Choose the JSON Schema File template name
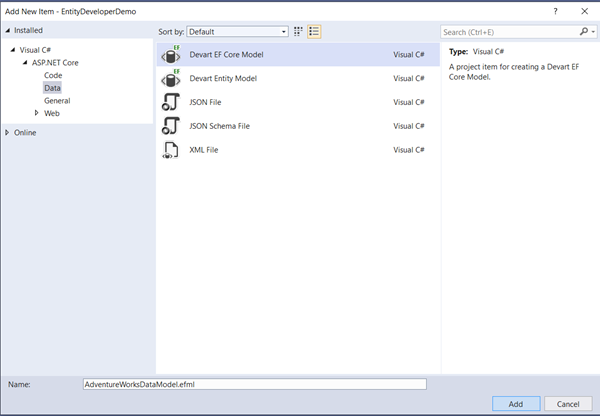 [x=219, y=126]
